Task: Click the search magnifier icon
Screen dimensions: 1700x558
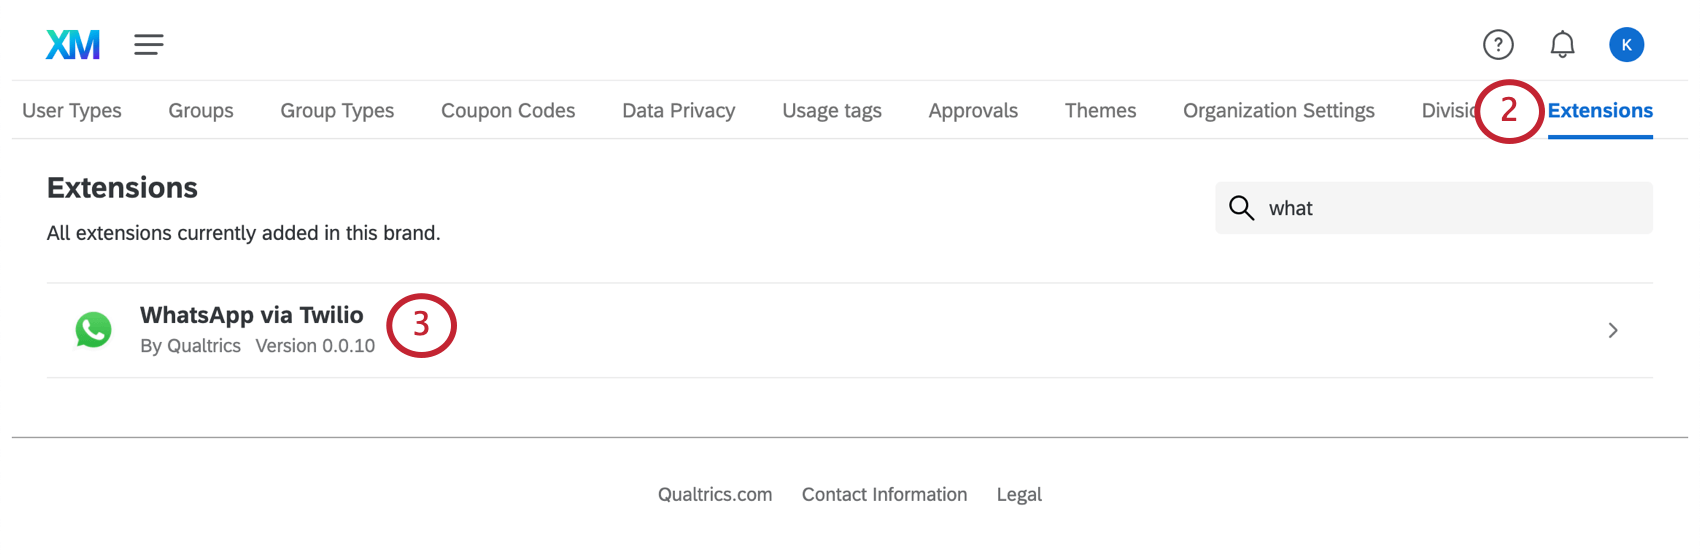Action: (1241, 208)
